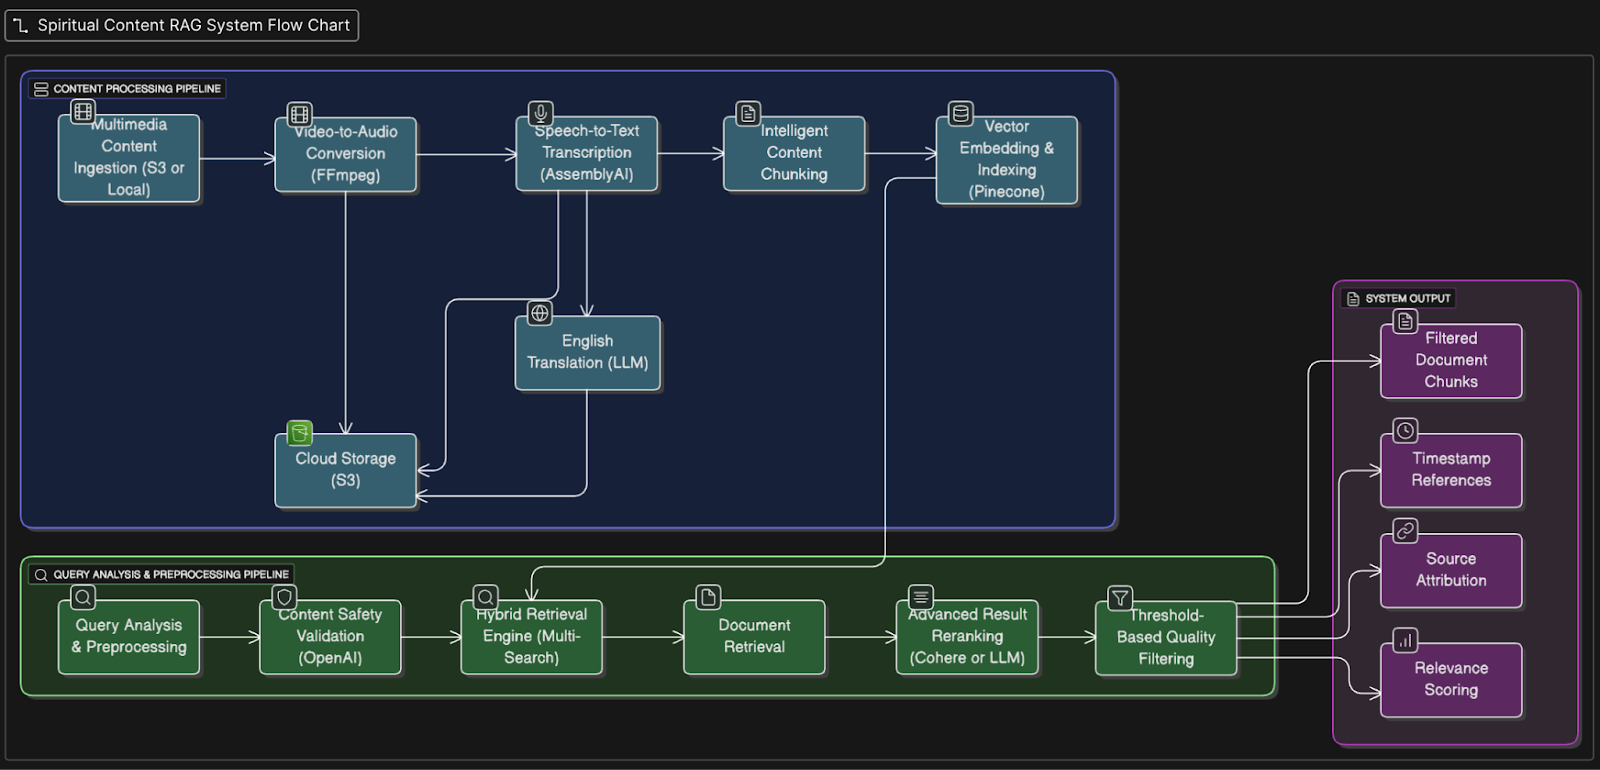Click the bar chart icon on Relevance Scoring

(1405, 640)
